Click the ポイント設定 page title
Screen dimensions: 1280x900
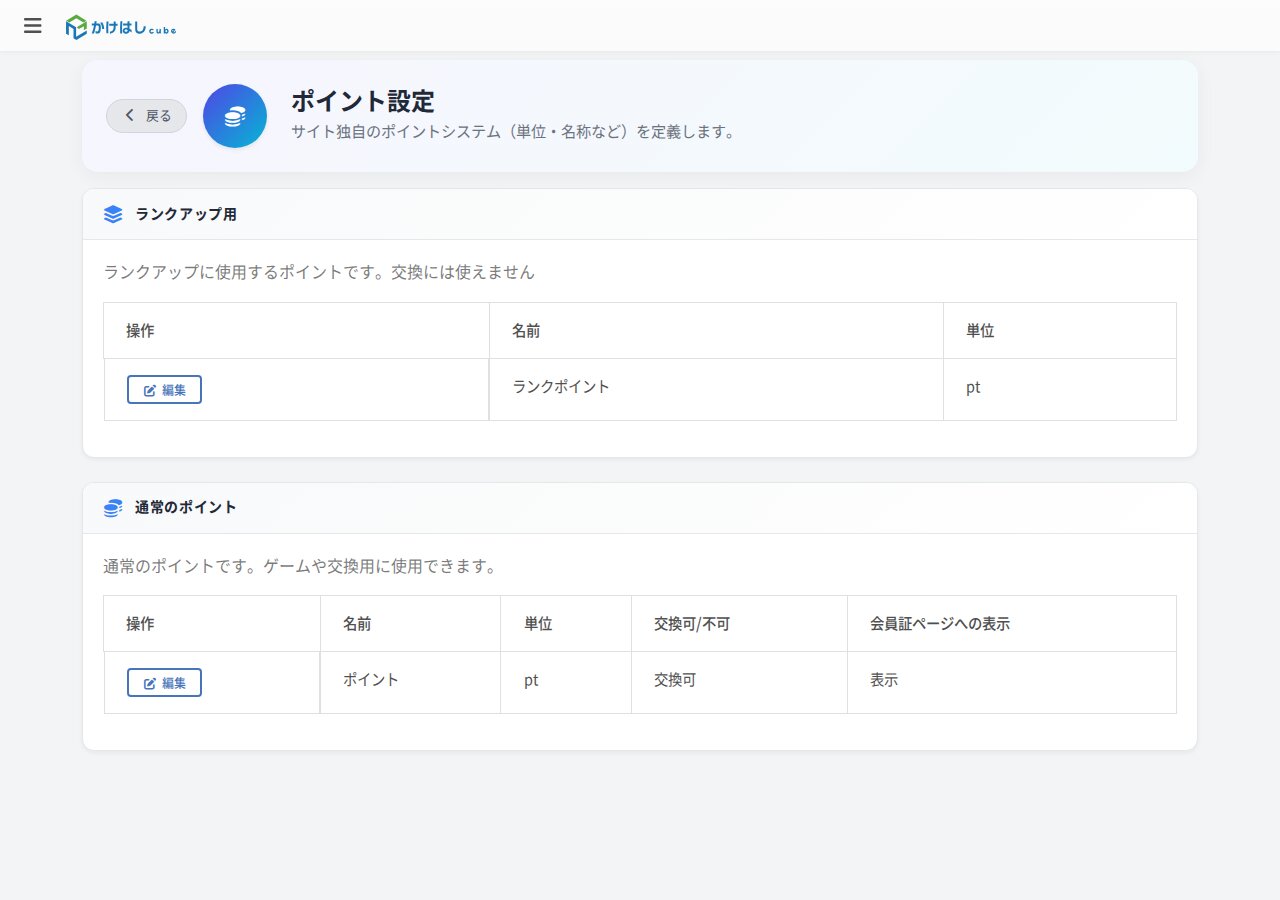click(363, 101)
